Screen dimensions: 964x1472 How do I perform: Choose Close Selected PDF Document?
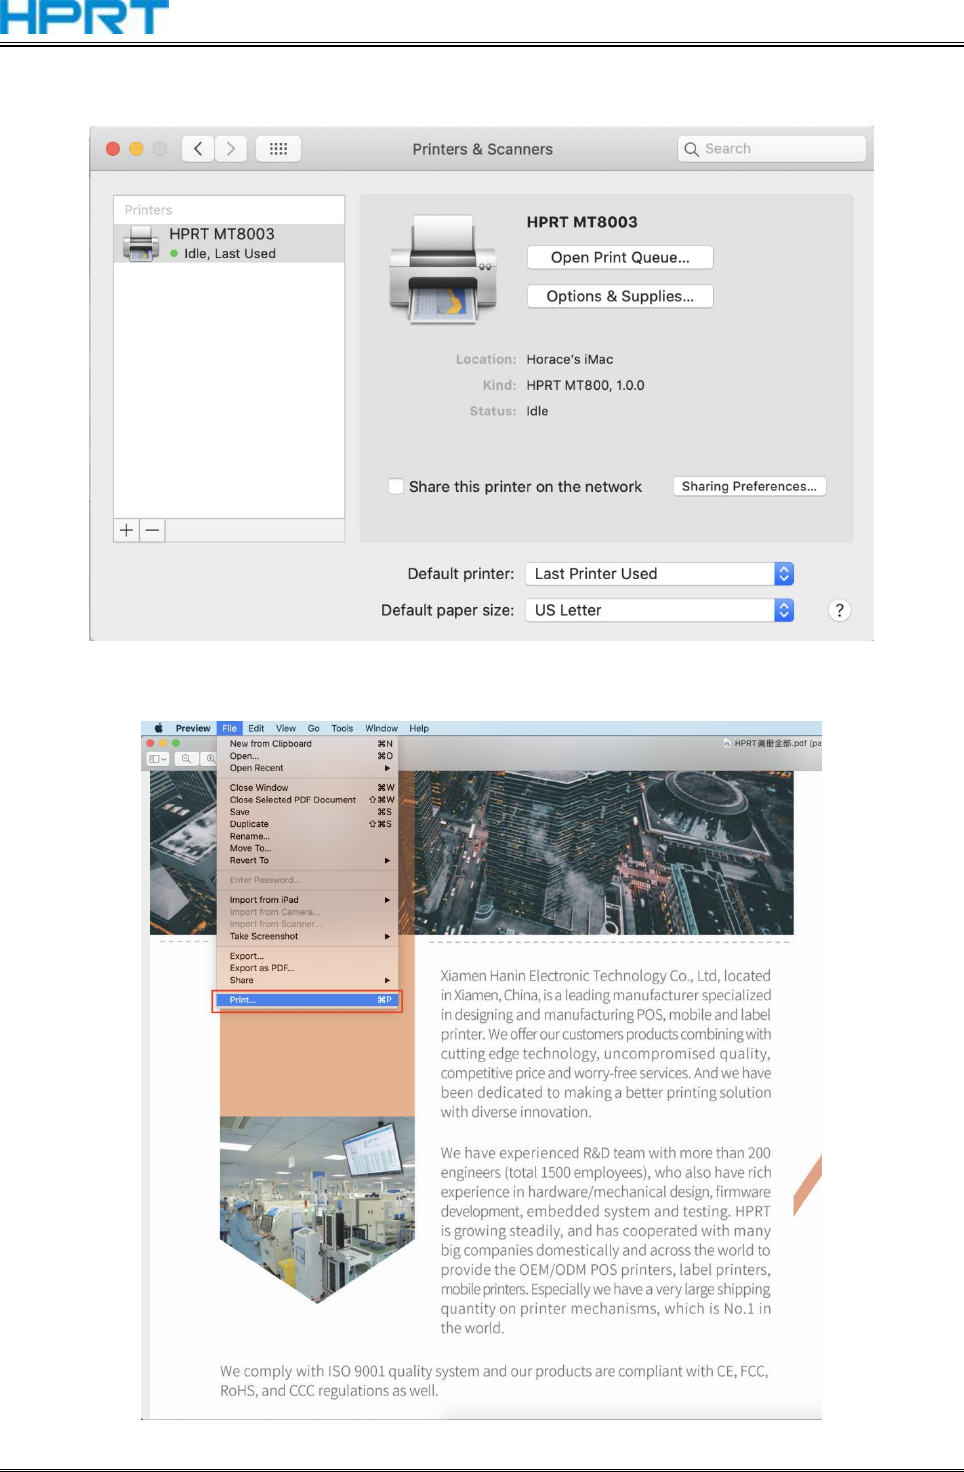(x=310, y=800)
